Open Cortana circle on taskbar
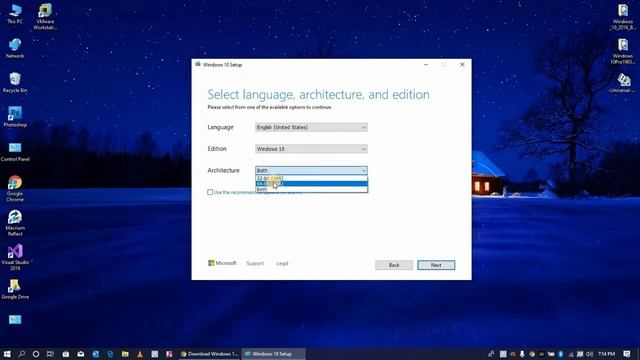This screenshot has height=360, width=640. click(36, 354)
